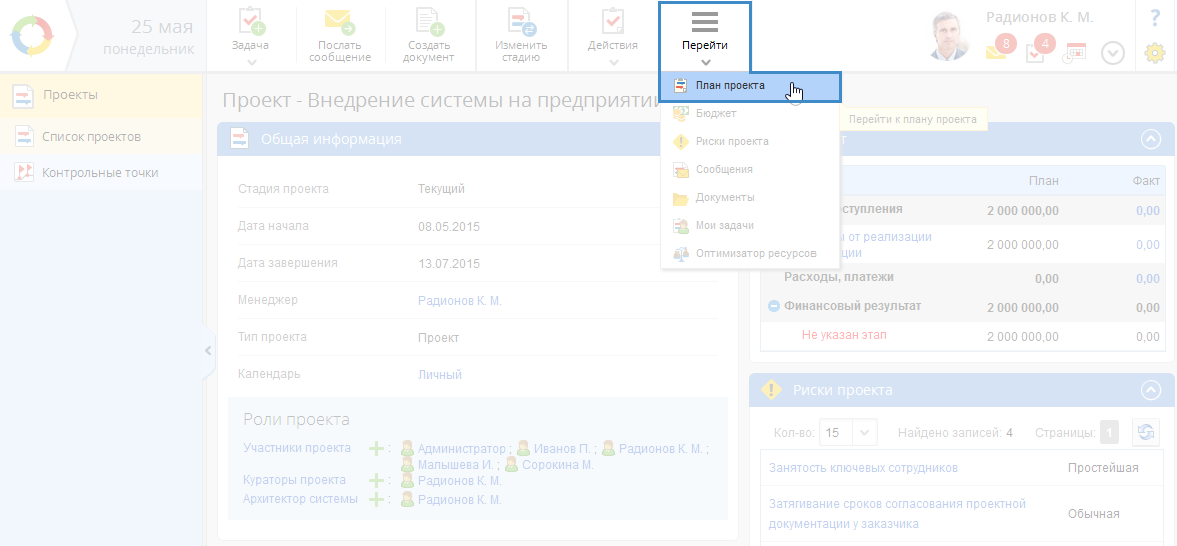Open unread messages with badge 8
1177x546 pixels.
point(997,50)
